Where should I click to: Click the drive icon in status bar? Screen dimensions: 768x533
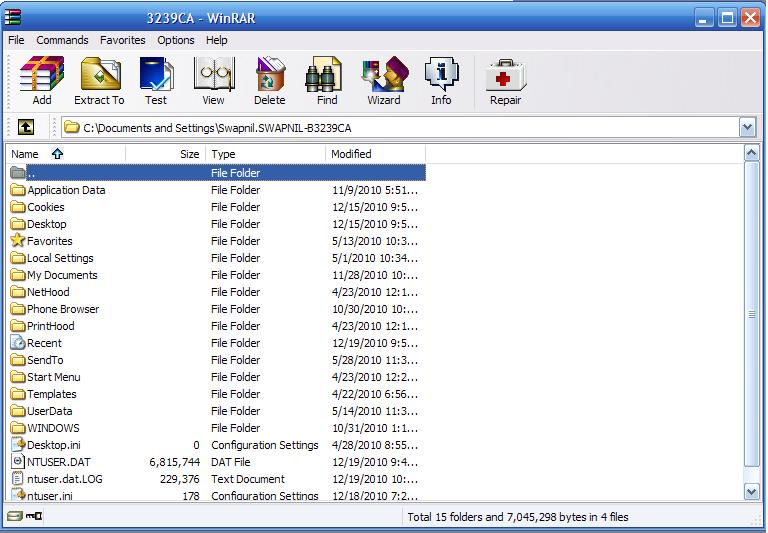15,516
